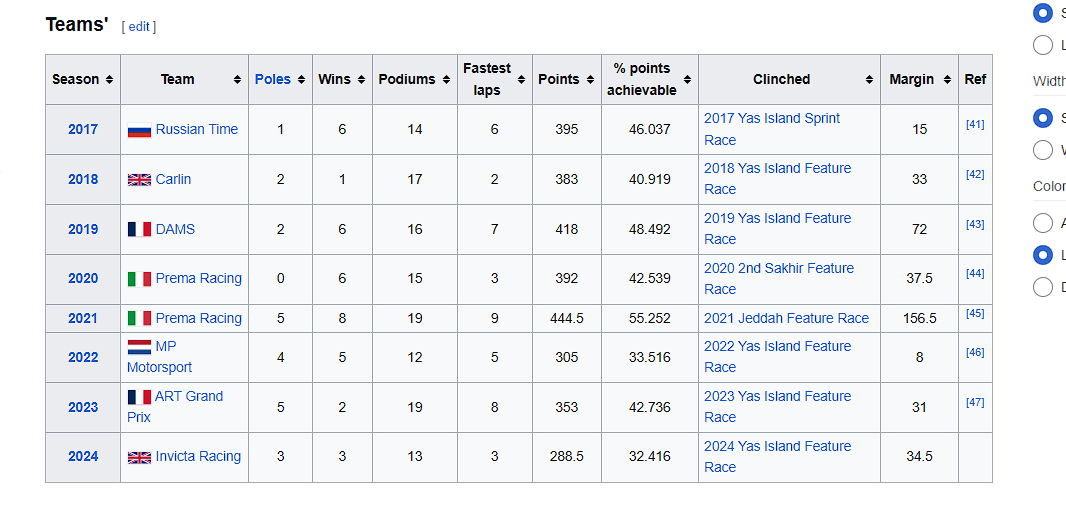Open 2021 Jeddah Feature Race link
This screenshot has height=505, width=1066.
[x=787, y=318]
